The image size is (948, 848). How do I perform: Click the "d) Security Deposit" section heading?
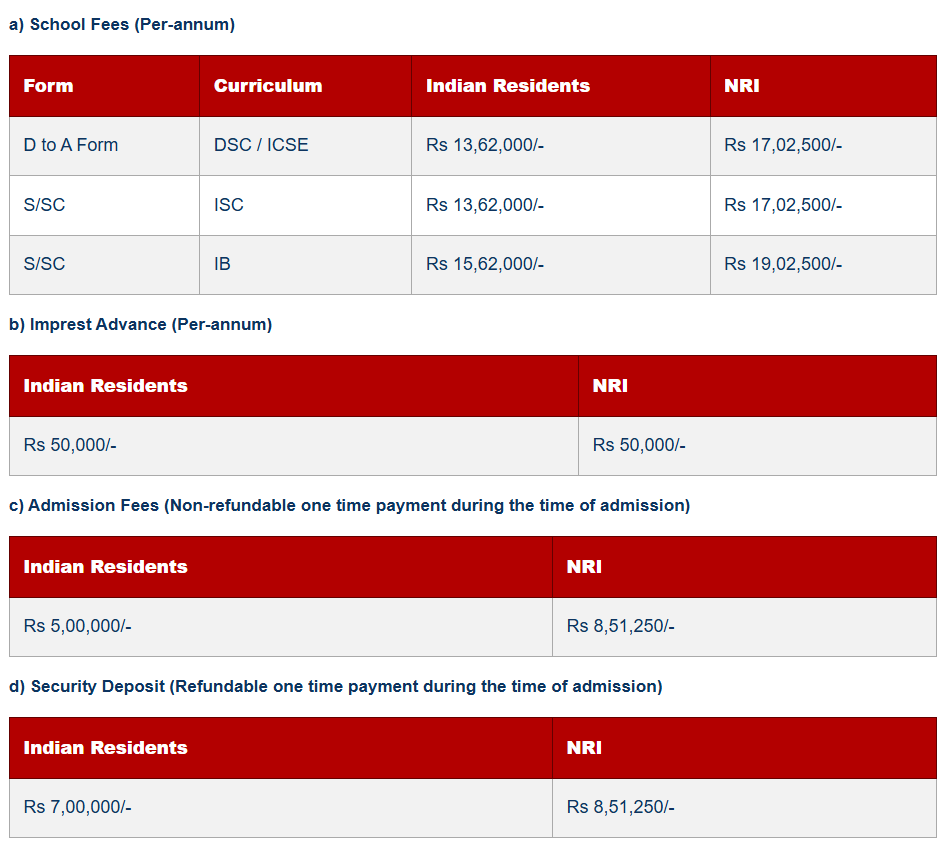tap(335, 687)
